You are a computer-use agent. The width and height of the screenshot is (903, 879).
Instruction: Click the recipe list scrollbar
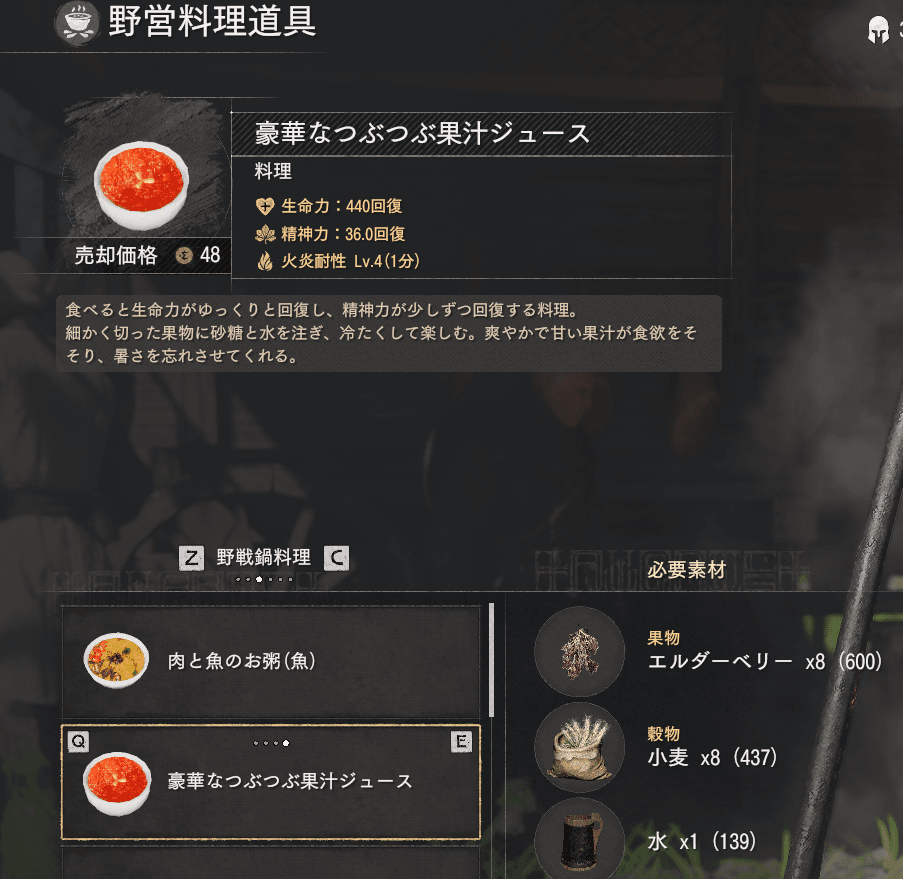point(491,660)
